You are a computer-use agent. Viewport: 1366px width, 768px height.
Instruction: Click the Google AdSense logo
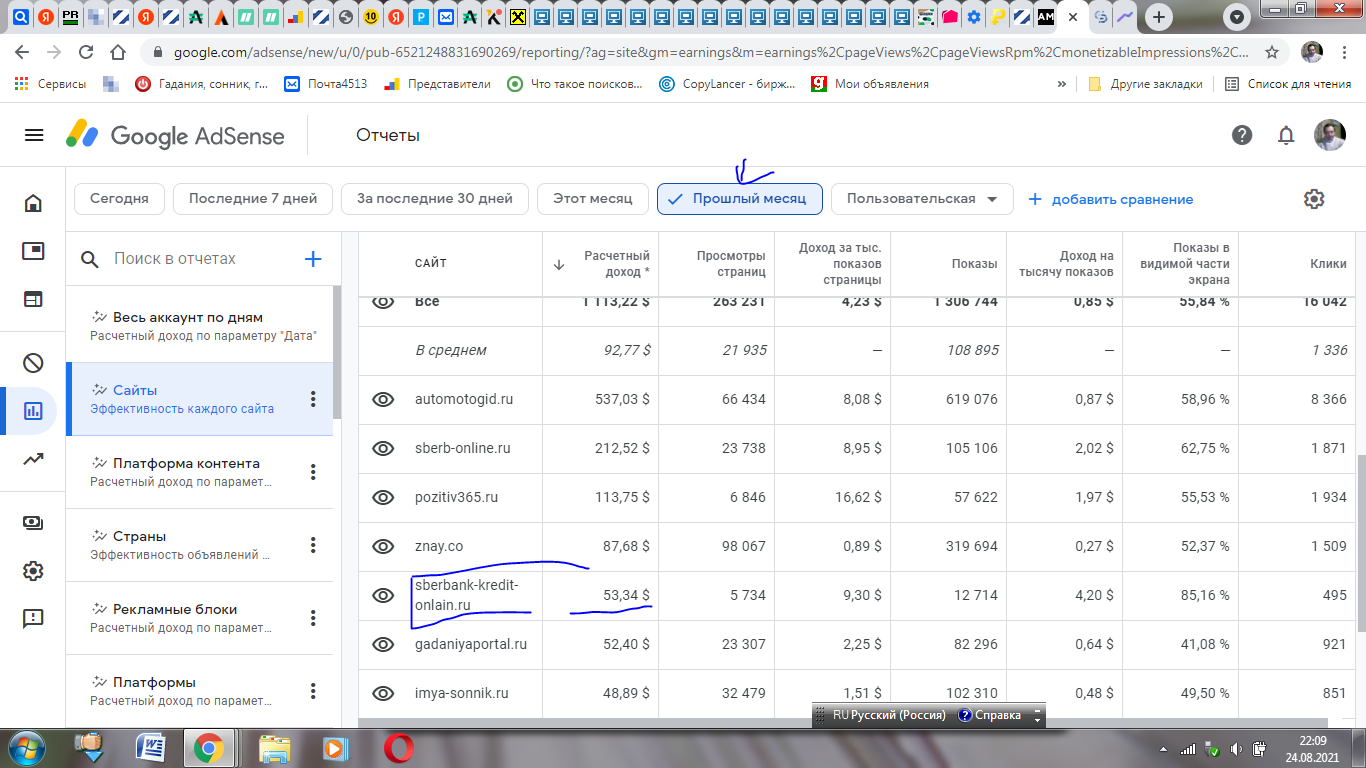(x=176, y=135)
